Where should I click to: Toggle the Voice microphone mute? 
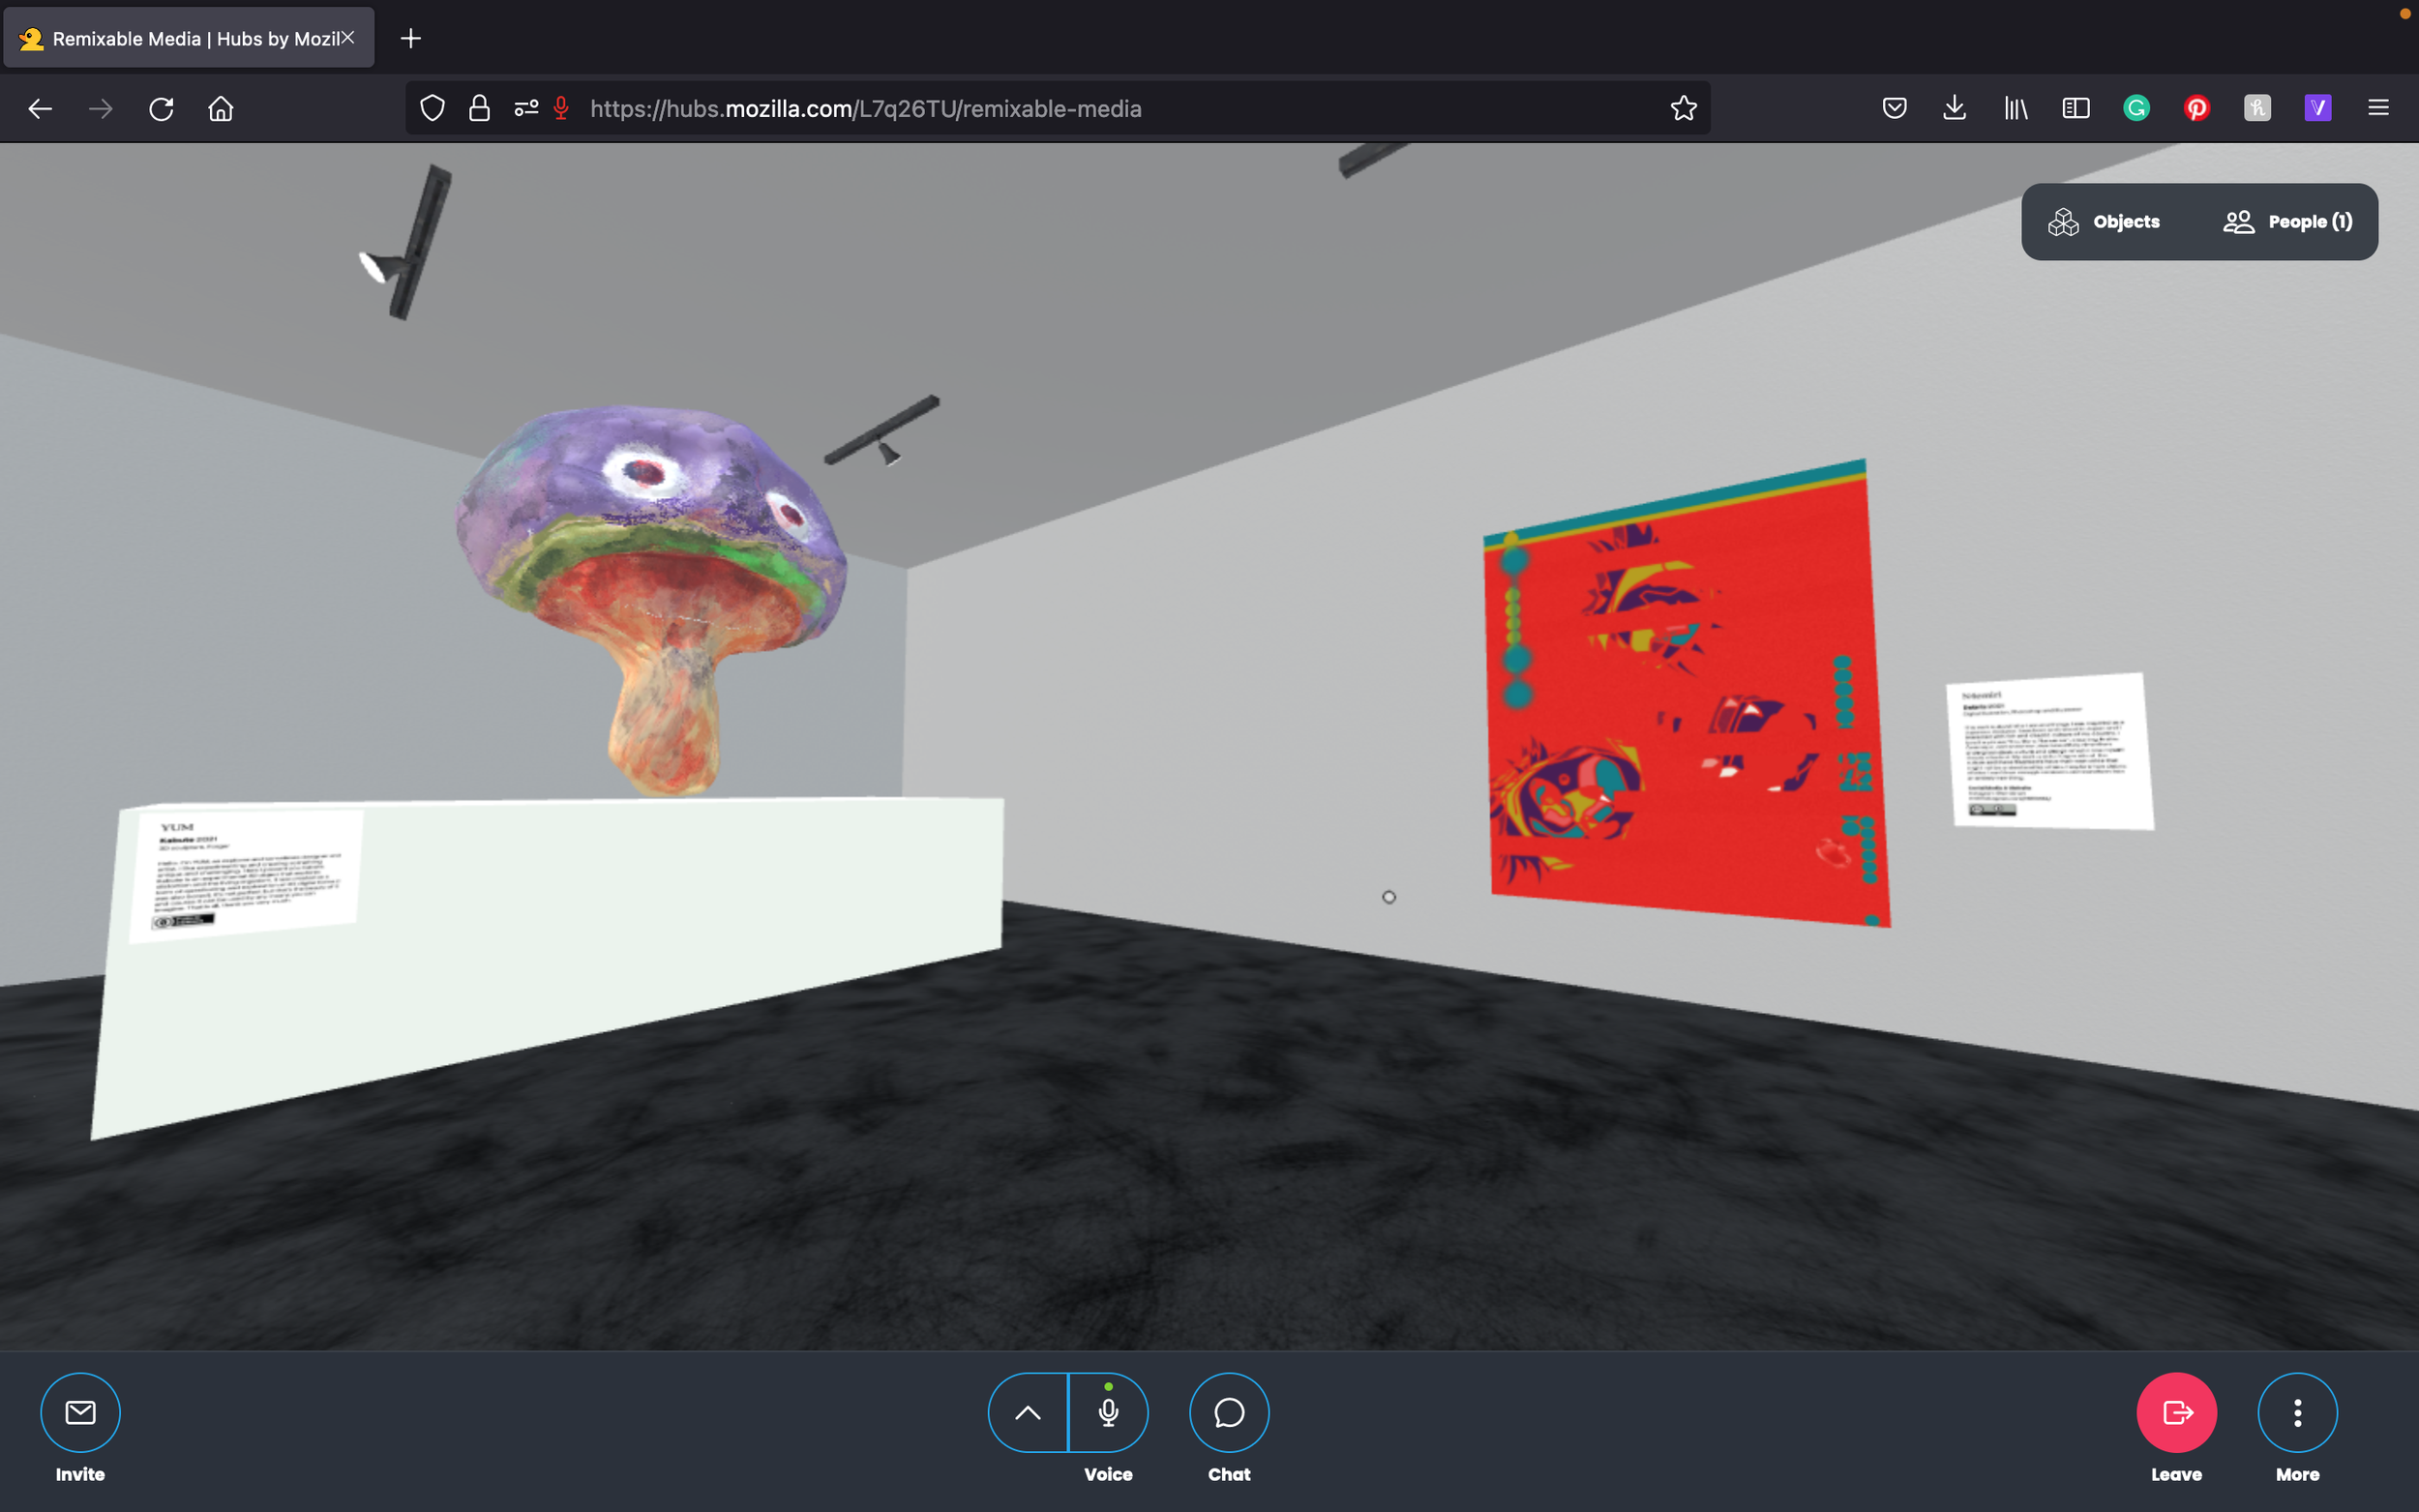(x=1108, y=1411)
